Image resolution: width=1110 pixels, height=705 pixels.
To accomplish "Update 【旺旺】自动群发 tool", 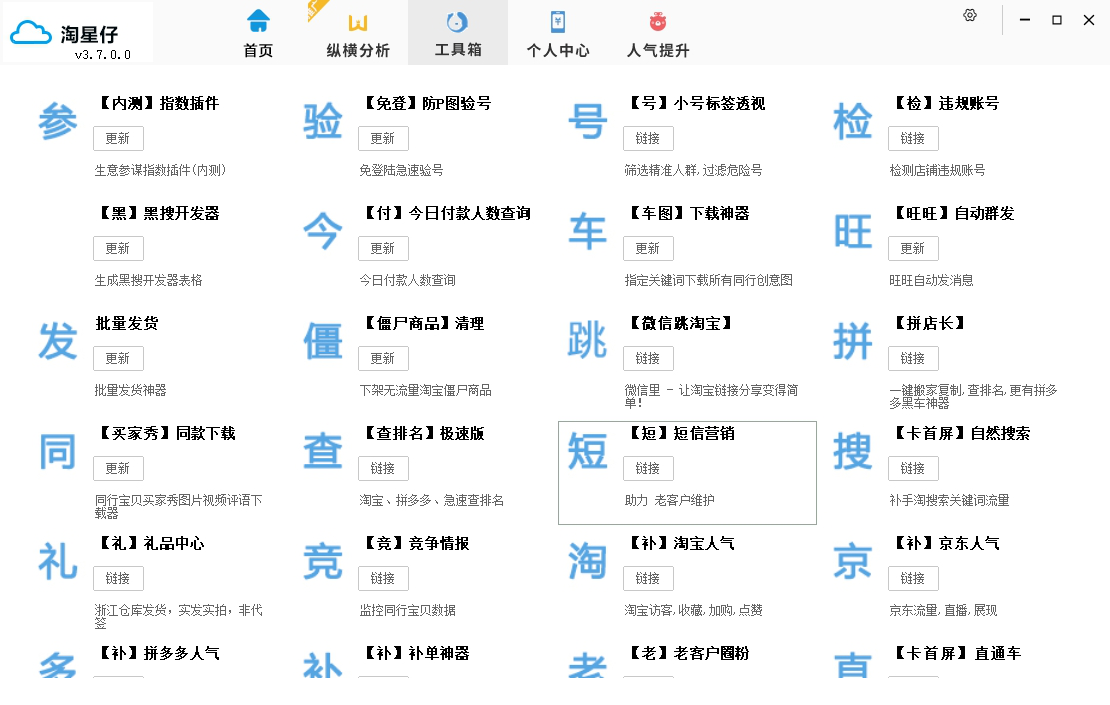I will pyautogui.click(x=913, y=248).
